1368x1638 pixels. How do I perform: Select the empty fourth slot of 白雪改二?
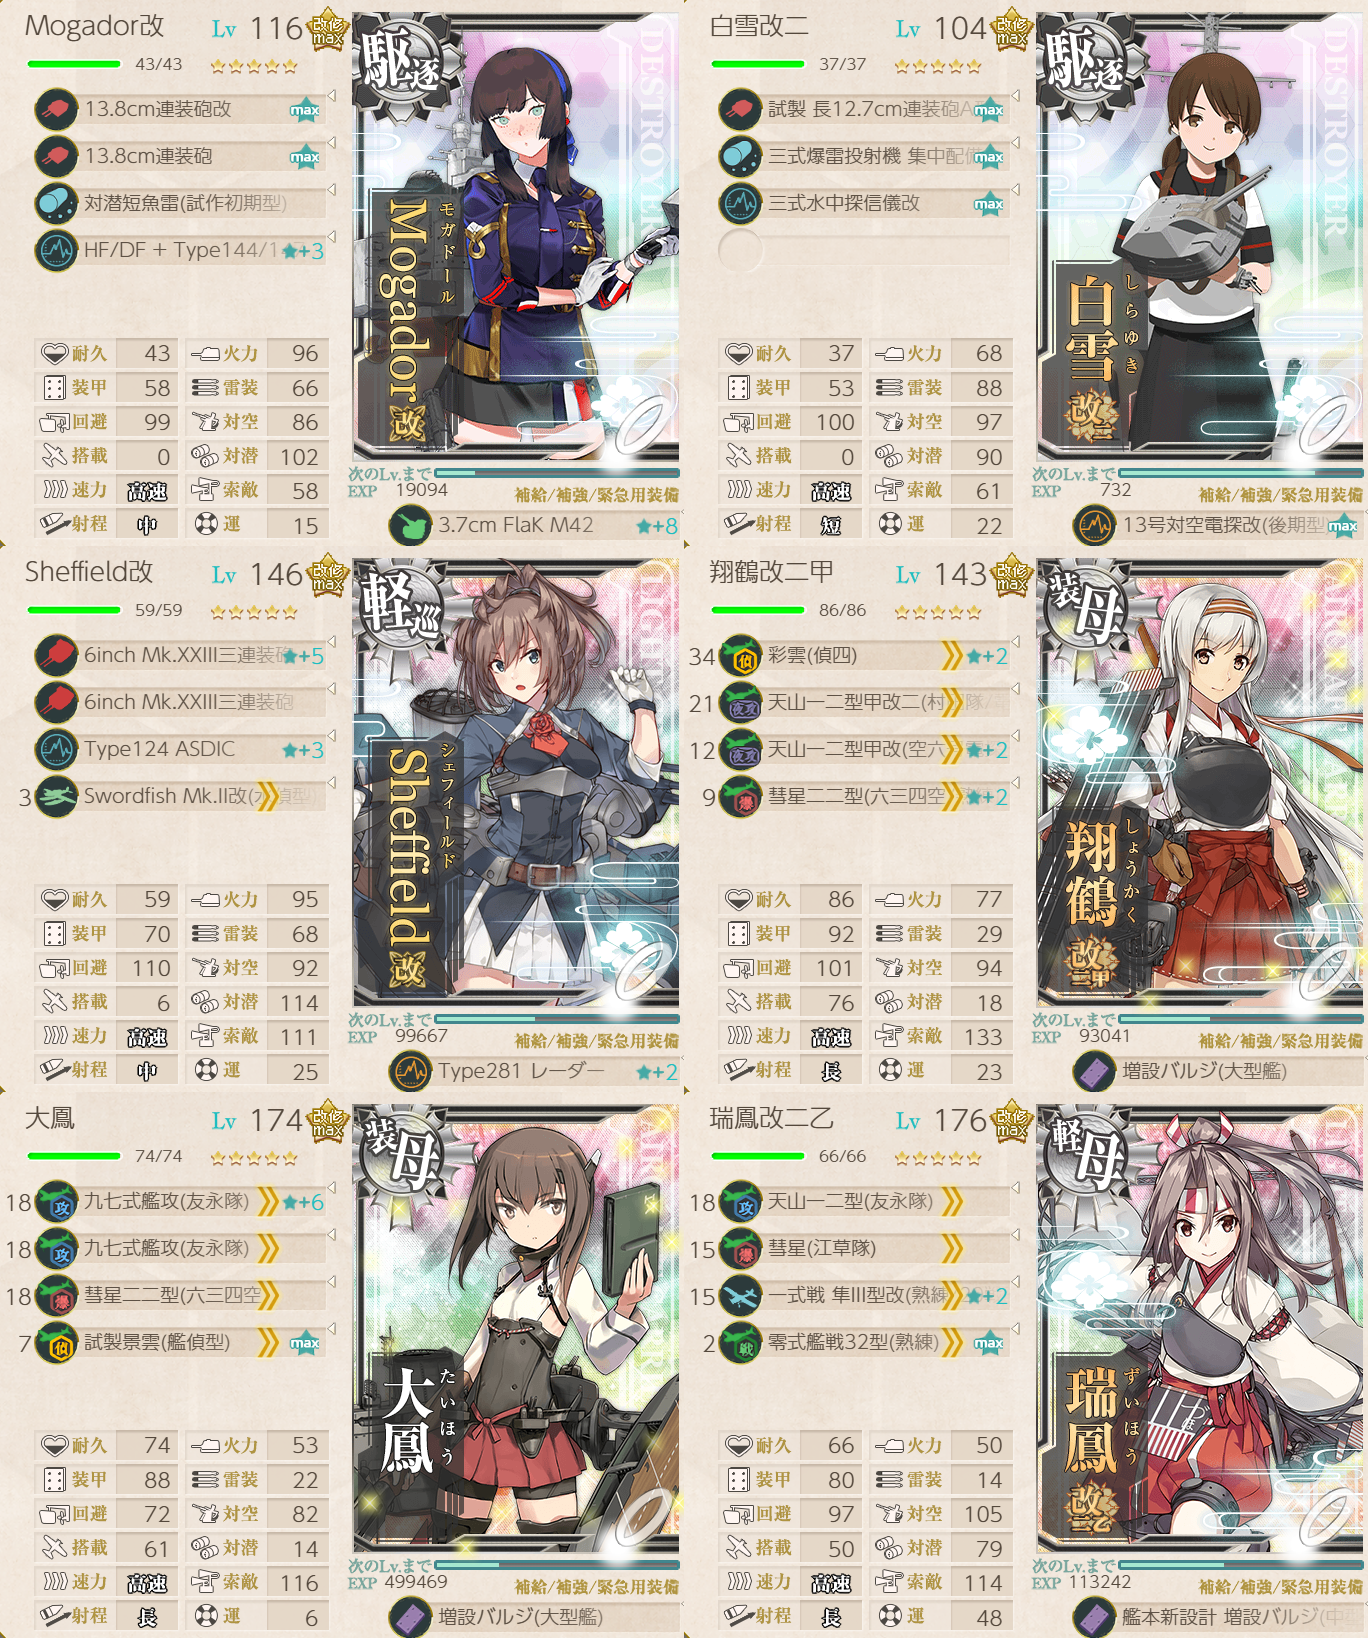(x=864, y=250)
